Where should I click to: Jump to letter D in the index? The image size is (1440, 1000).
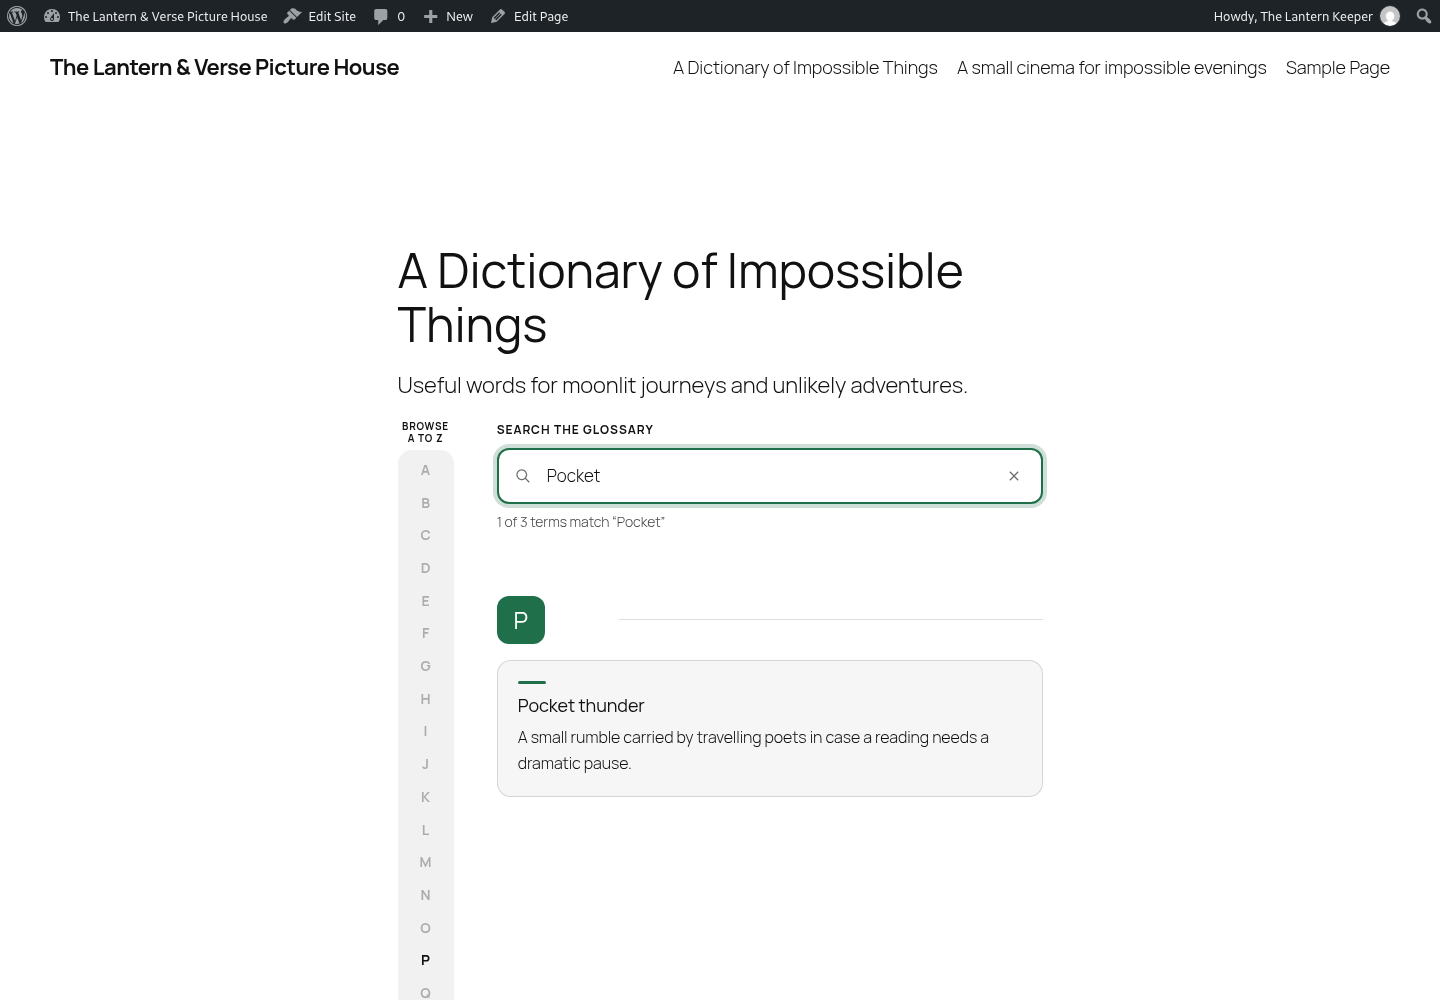pyautogui.click(x=425, y=568)
